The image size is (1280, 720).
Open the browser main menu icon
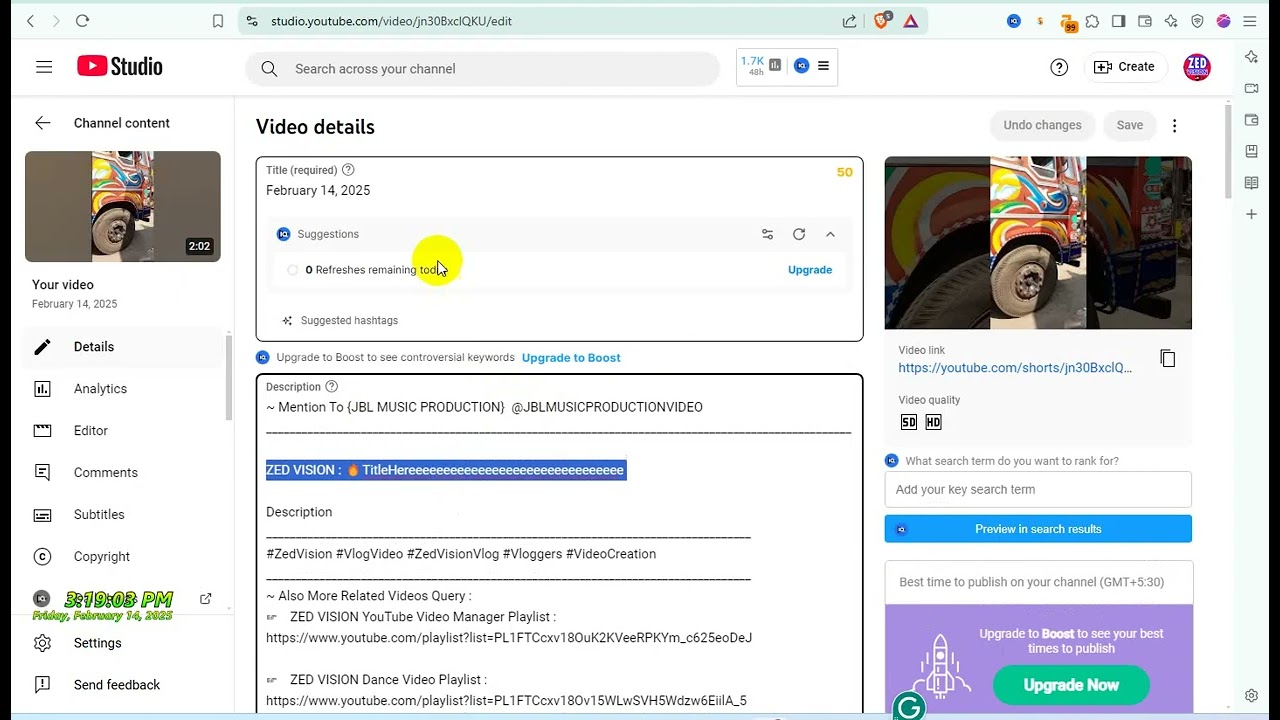click(x=1250, y=21)
